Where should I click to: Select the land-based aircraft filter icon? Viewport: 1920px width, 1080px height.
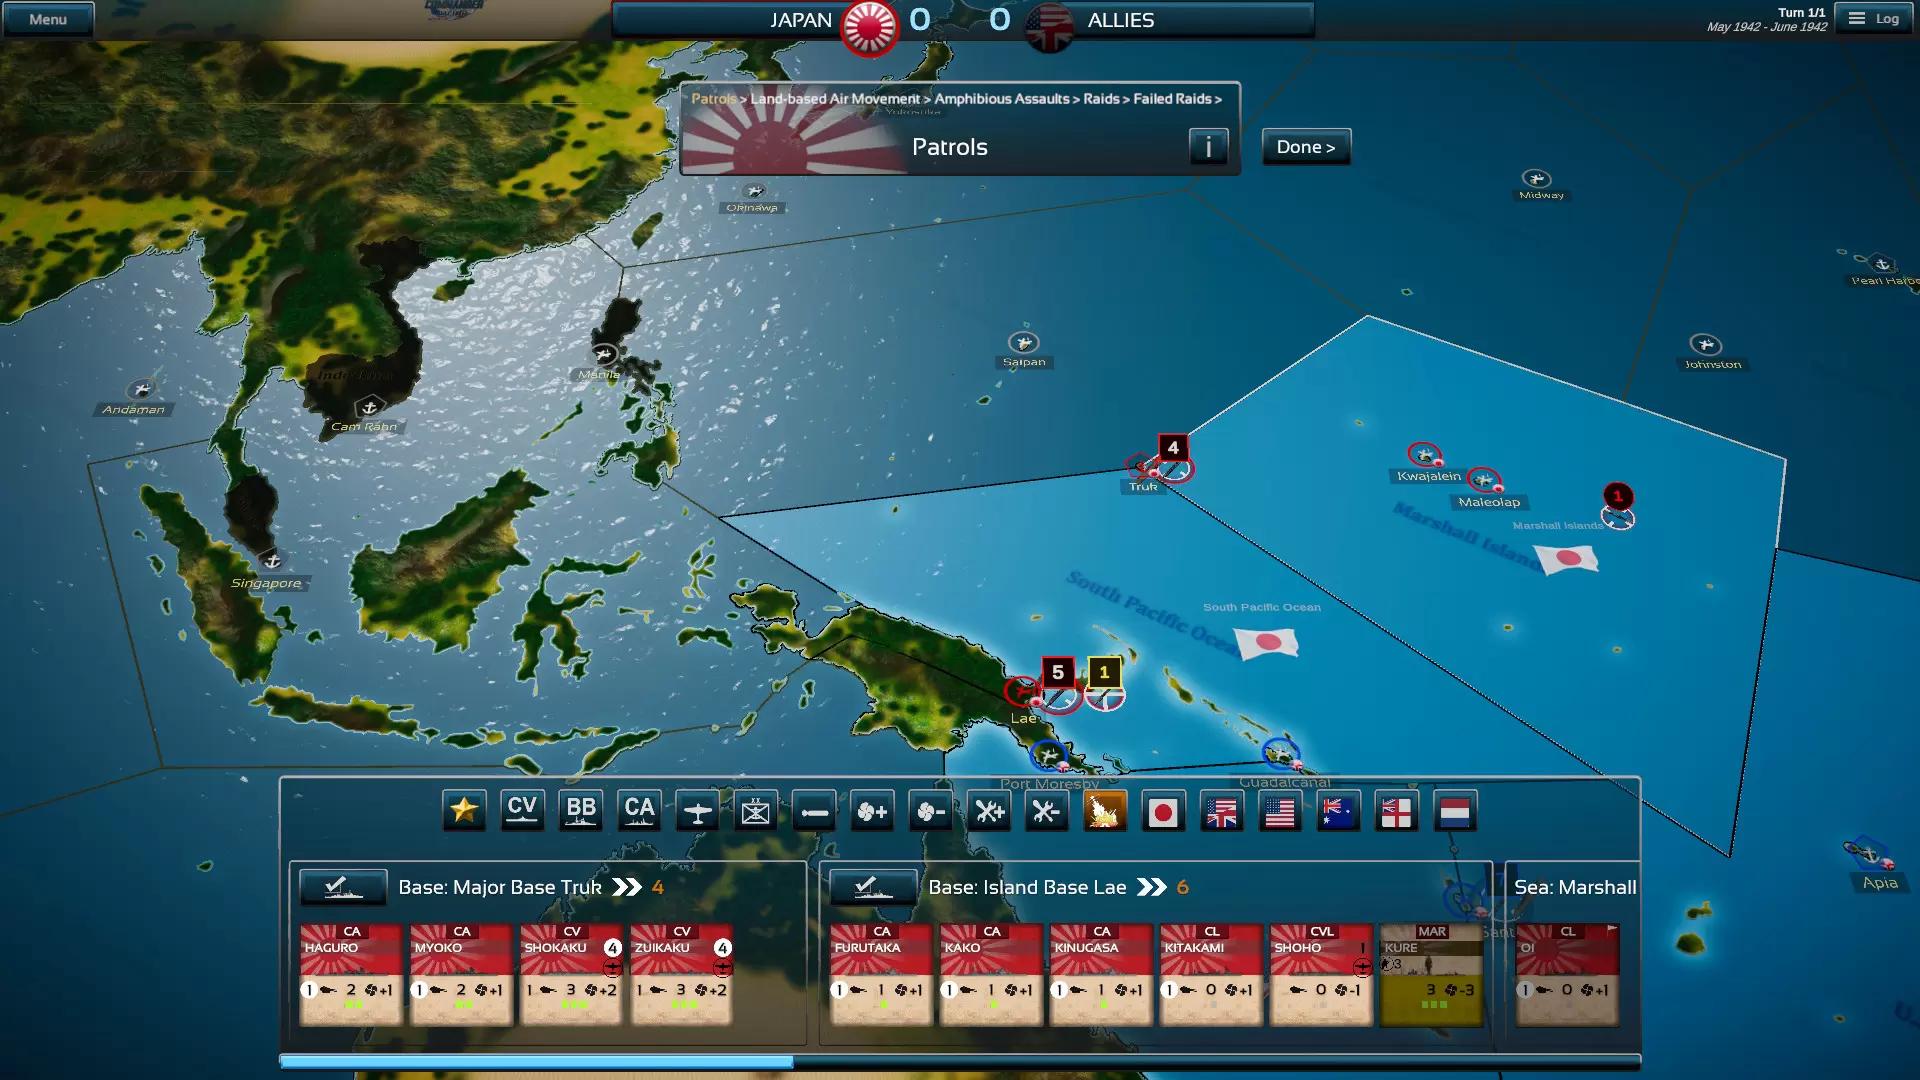pos(697,811)
